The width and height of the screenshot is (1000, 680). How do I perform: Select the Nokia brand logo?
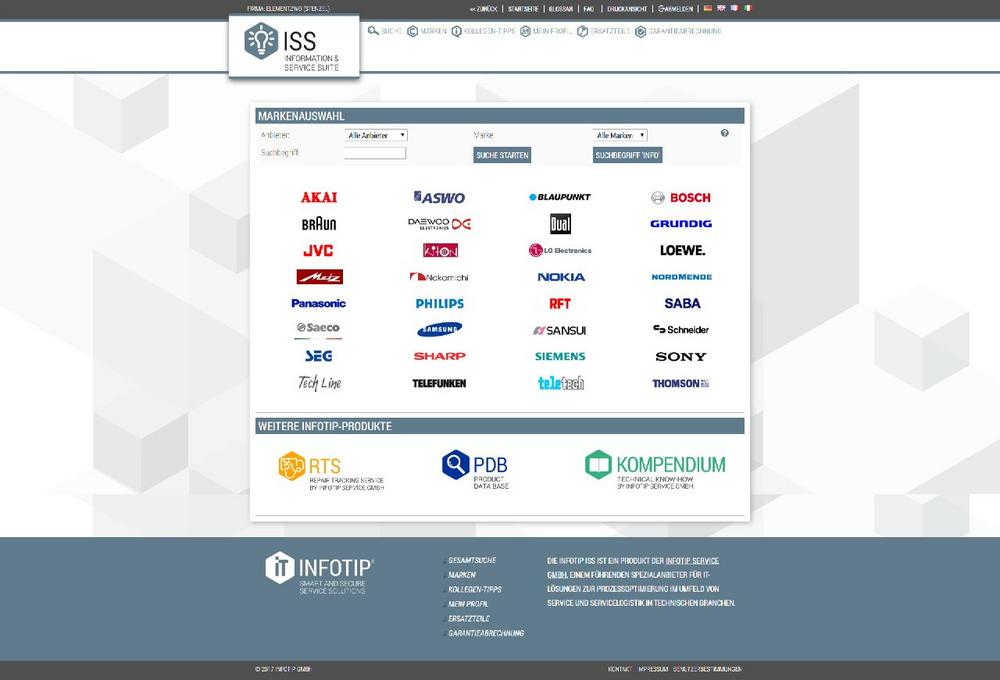pyautogui.click(x=561, y=277)
